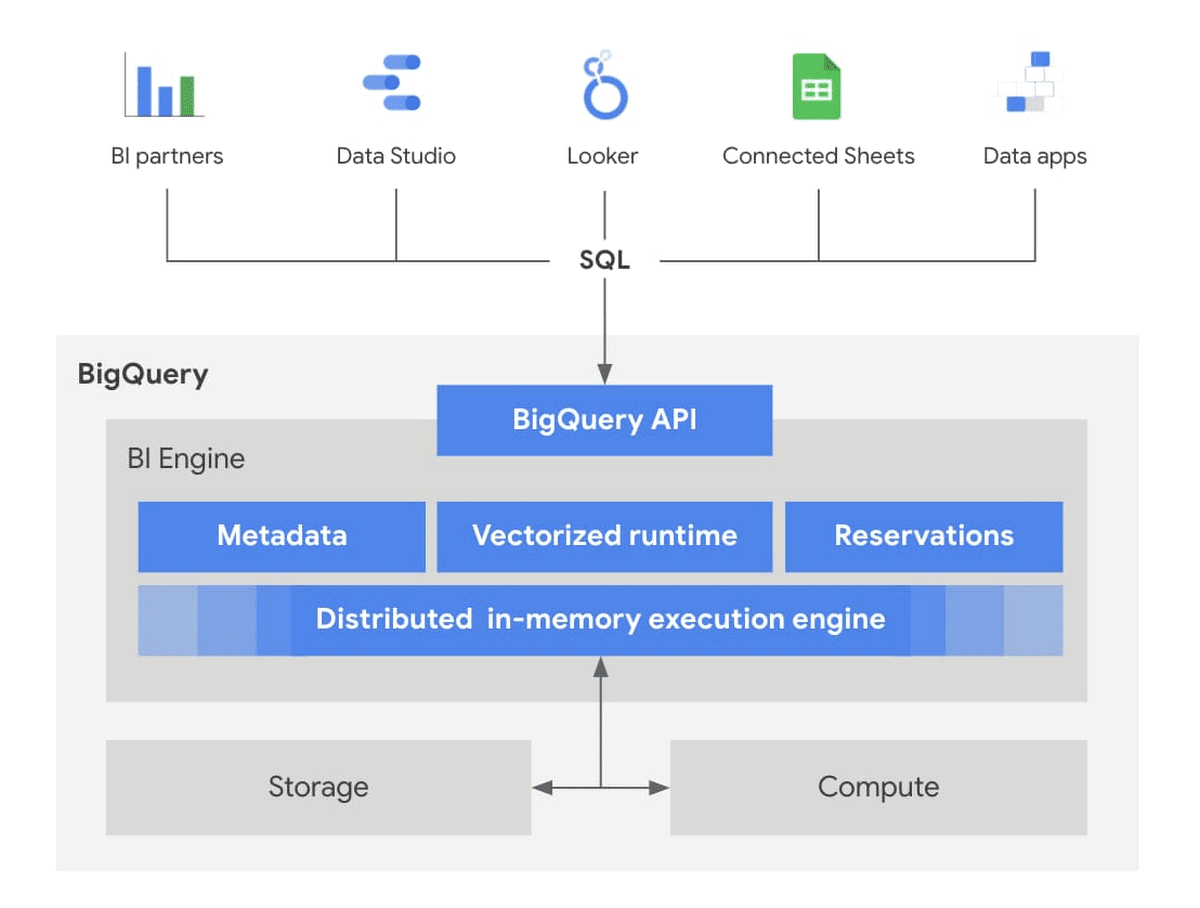Open the Metadata block
1200x908 pixels.
tap(281, 536)
